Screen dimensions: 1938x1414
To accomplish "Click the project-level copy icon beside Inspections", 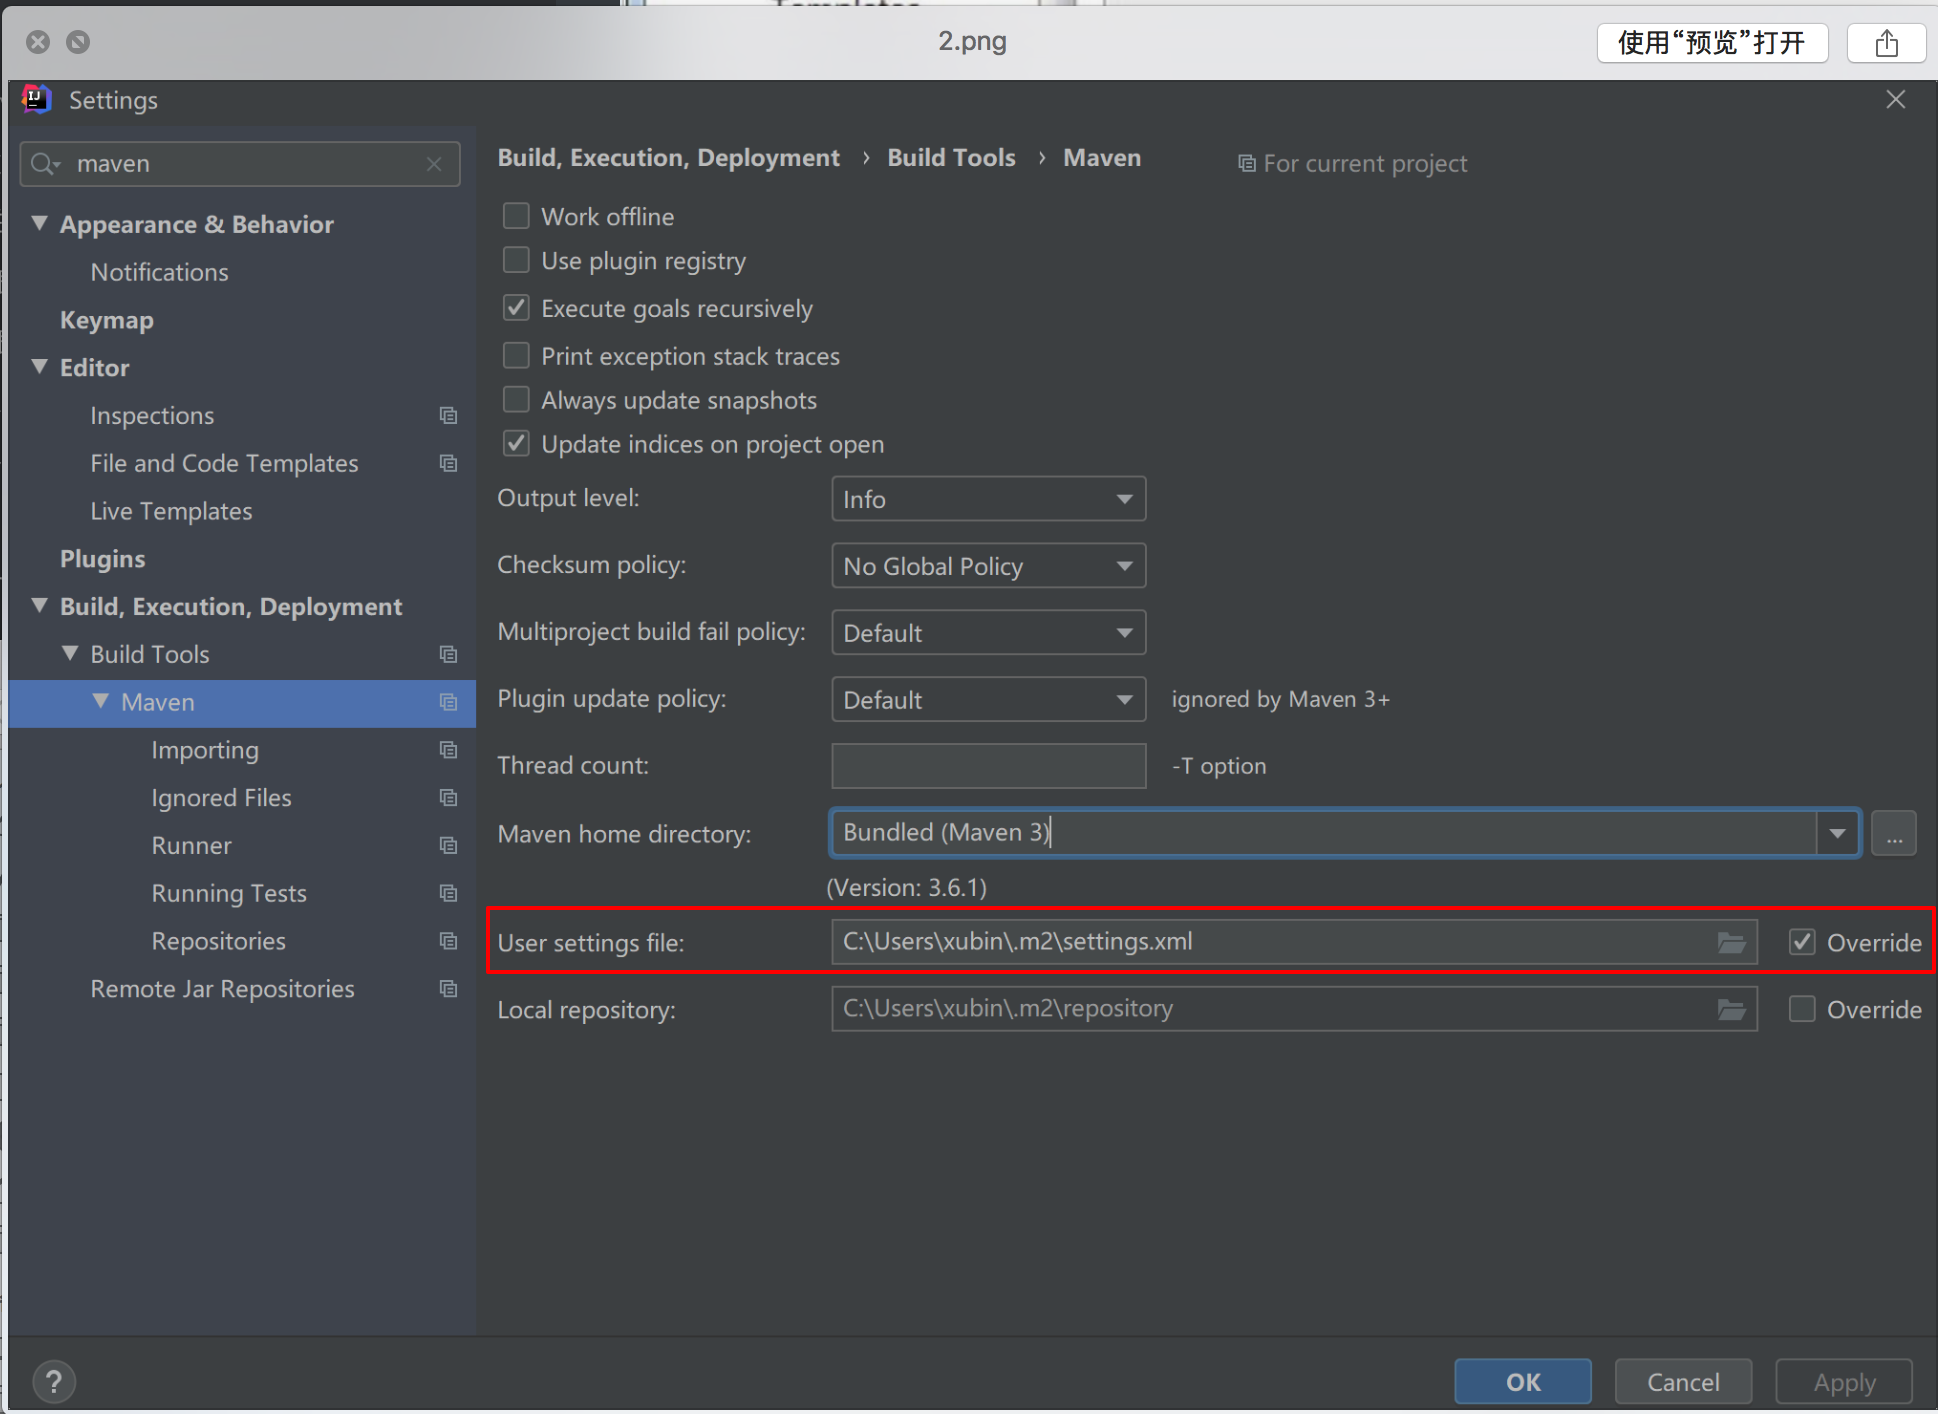I will 448,415.
